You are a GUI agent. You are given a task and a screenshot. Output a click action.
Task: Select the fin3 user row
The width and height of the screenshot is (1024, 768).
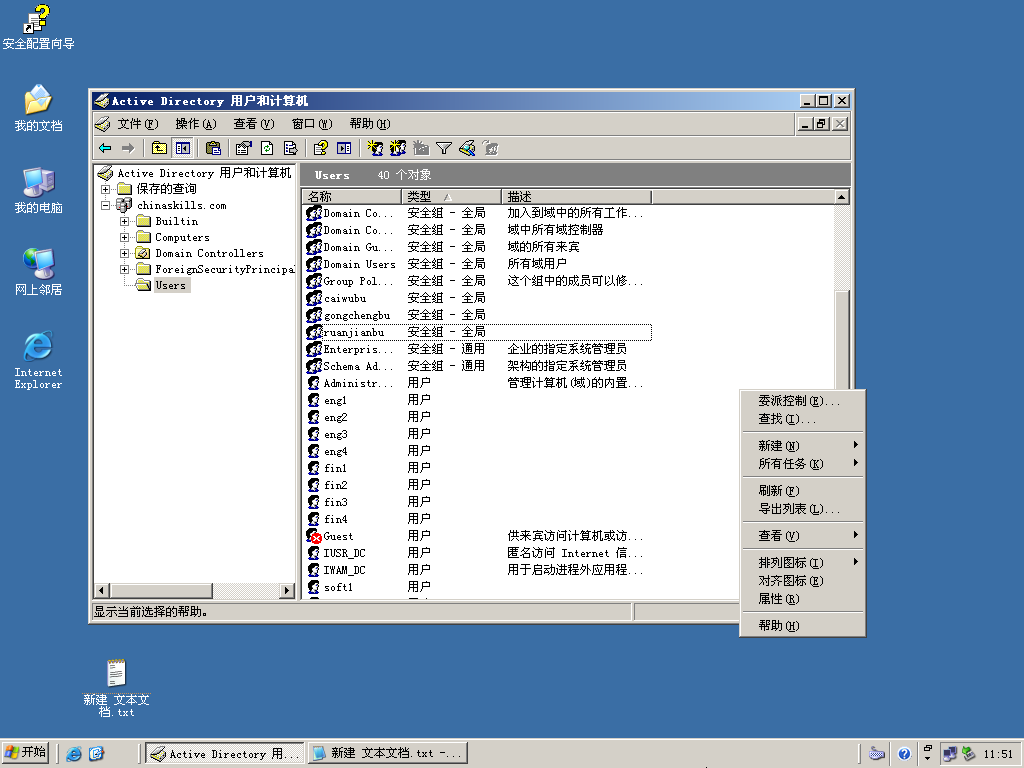click(477, 502)
